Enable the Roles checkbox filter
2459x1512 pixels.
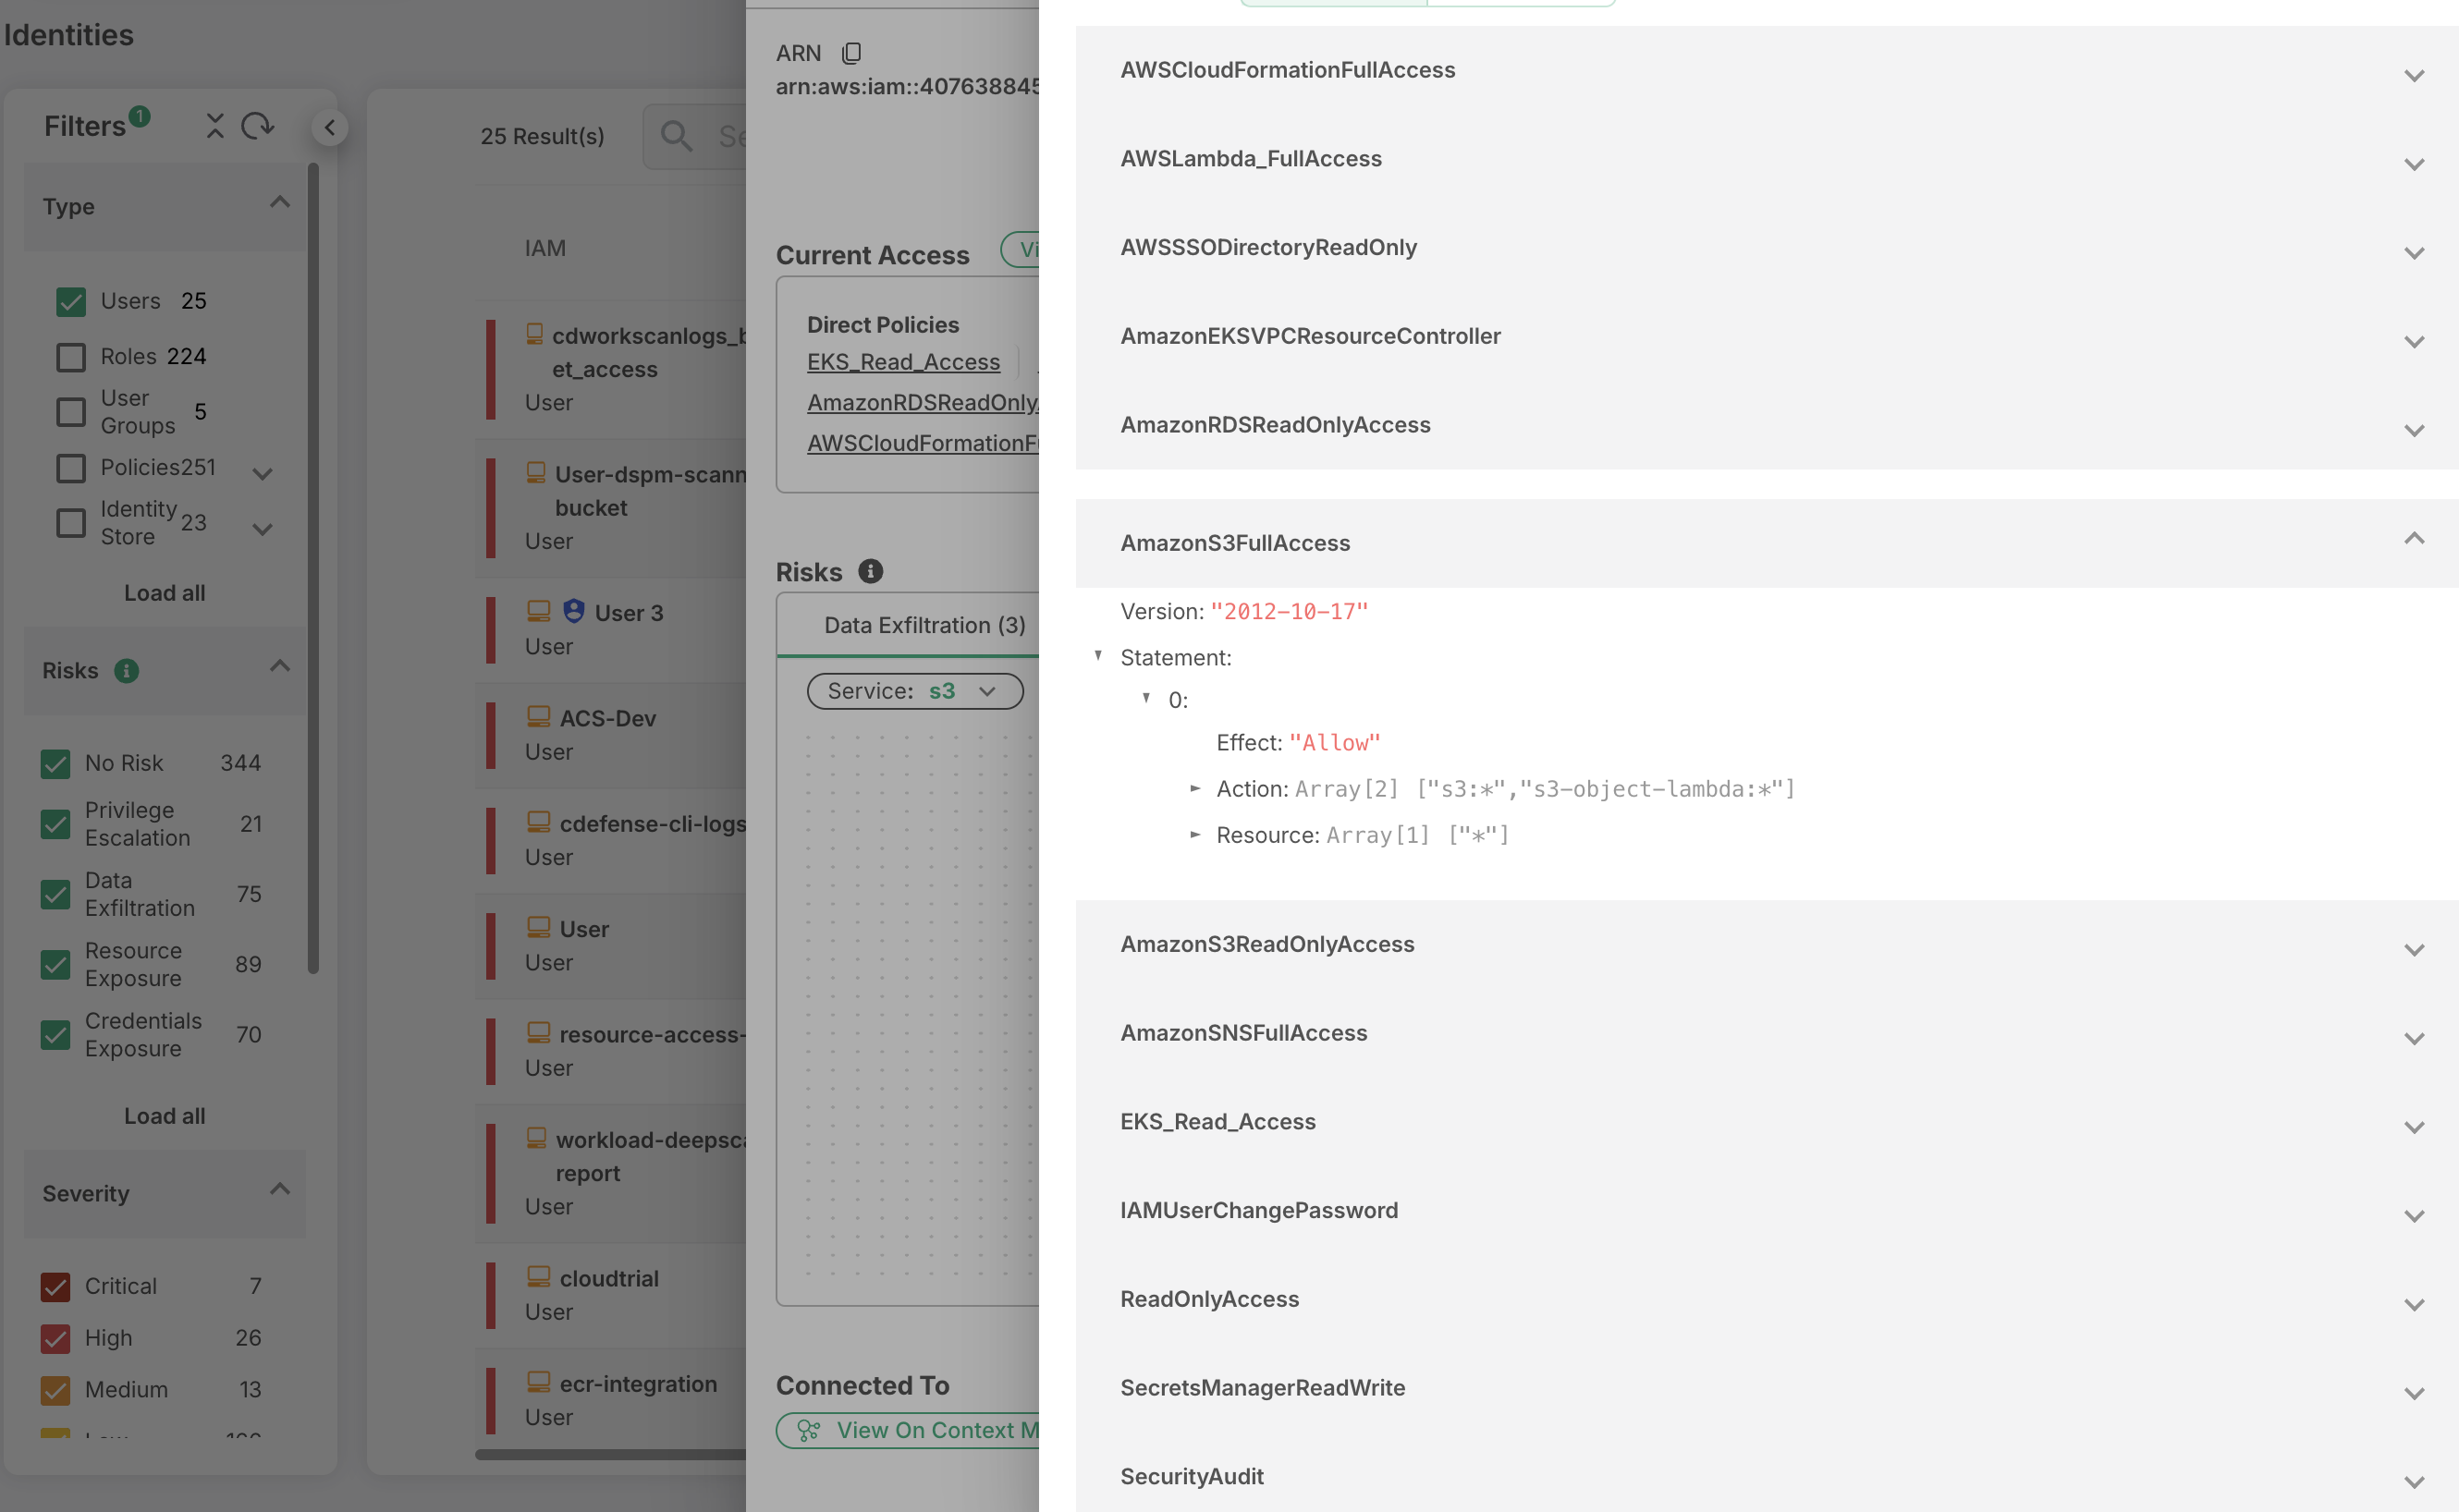point(71,357)
